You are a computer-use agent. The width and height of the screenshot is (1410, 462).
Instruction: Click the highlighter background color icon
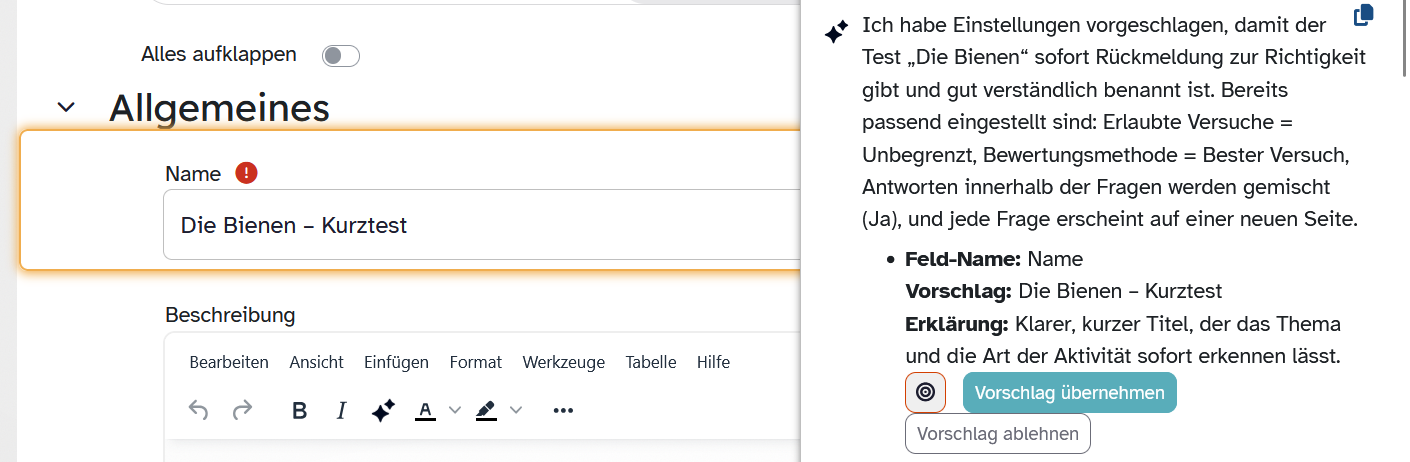(486, 410)
